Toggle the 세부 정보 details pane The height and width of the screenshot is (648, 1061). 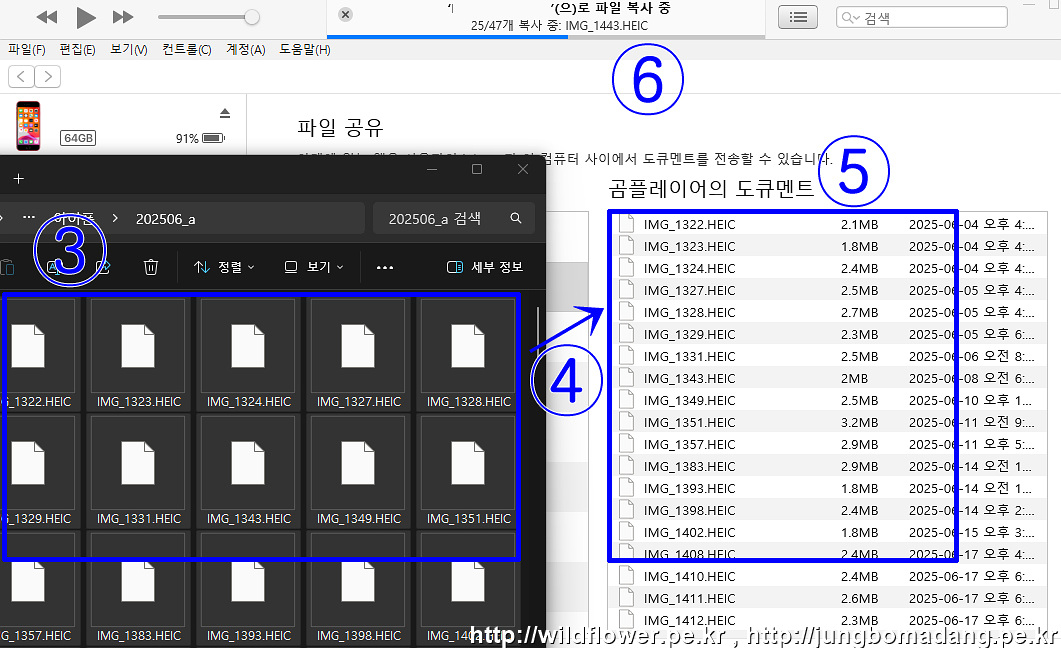(485, 267)
